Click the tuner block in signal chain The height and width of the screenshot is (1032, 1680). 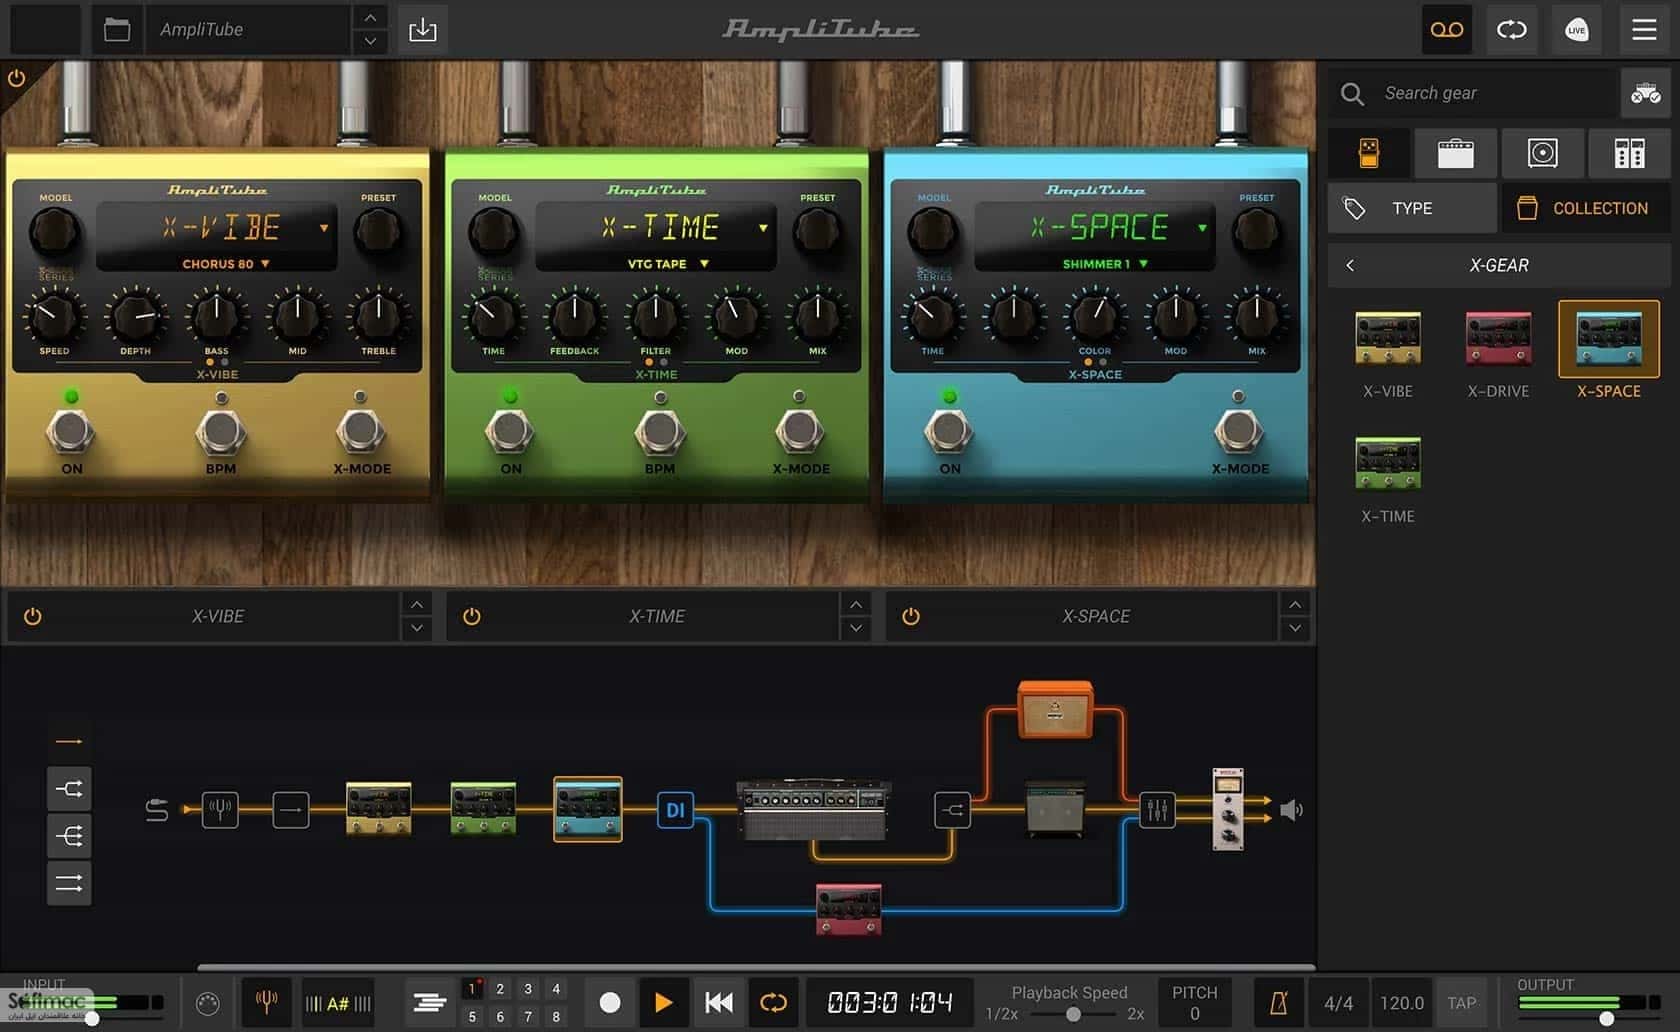[220, 809]
